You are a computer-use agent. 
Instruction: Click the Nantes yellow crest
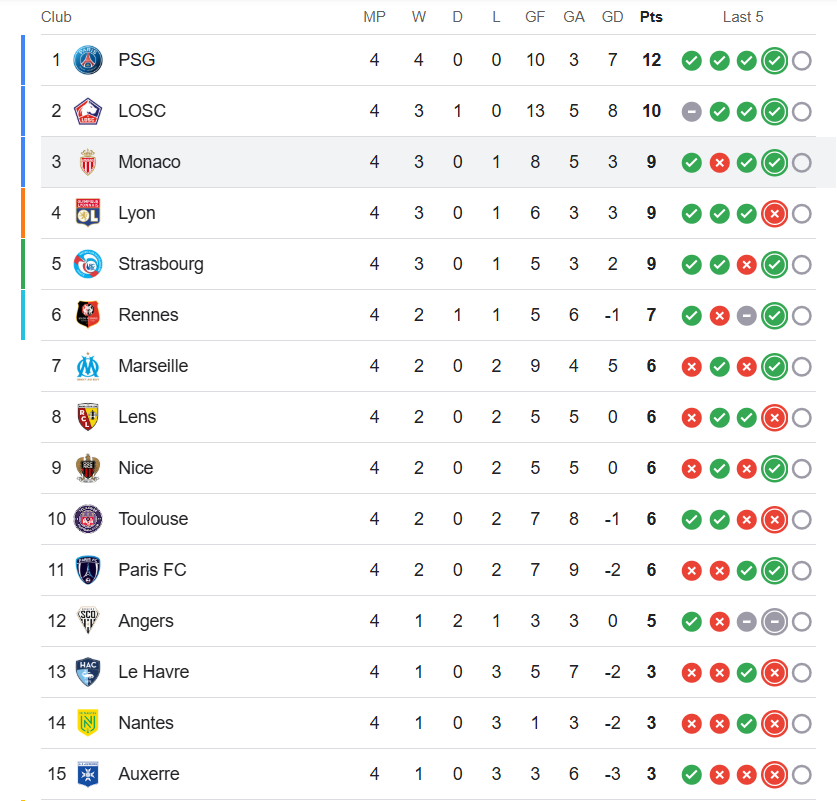pyautogui.click(x=88, y=723)
